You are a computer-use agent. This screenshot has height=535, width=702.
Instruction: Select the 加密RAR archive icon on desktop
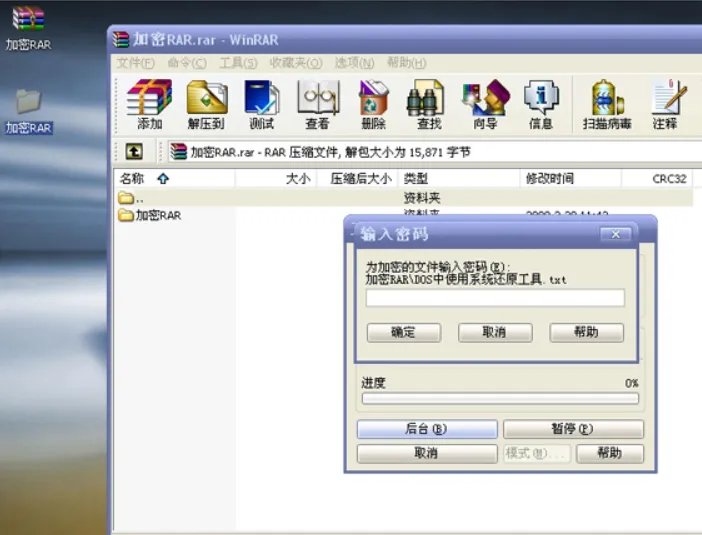[28, 28]
